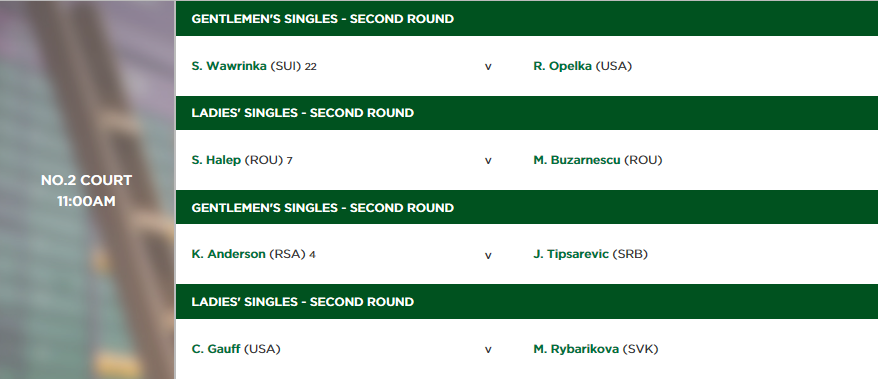The height and width of the screenshot is (379, 878).
Task: Select K. Anderson player name
Action: pyautogui.click(x=228, y=254)
